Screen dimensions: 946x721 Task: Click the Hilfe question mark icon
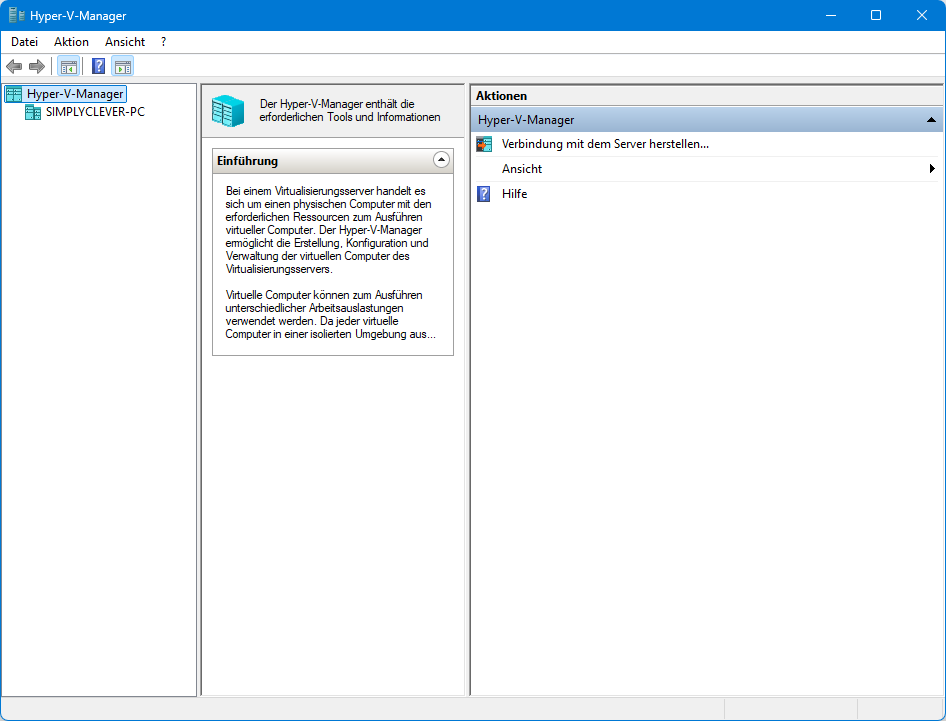click(484, 194)
